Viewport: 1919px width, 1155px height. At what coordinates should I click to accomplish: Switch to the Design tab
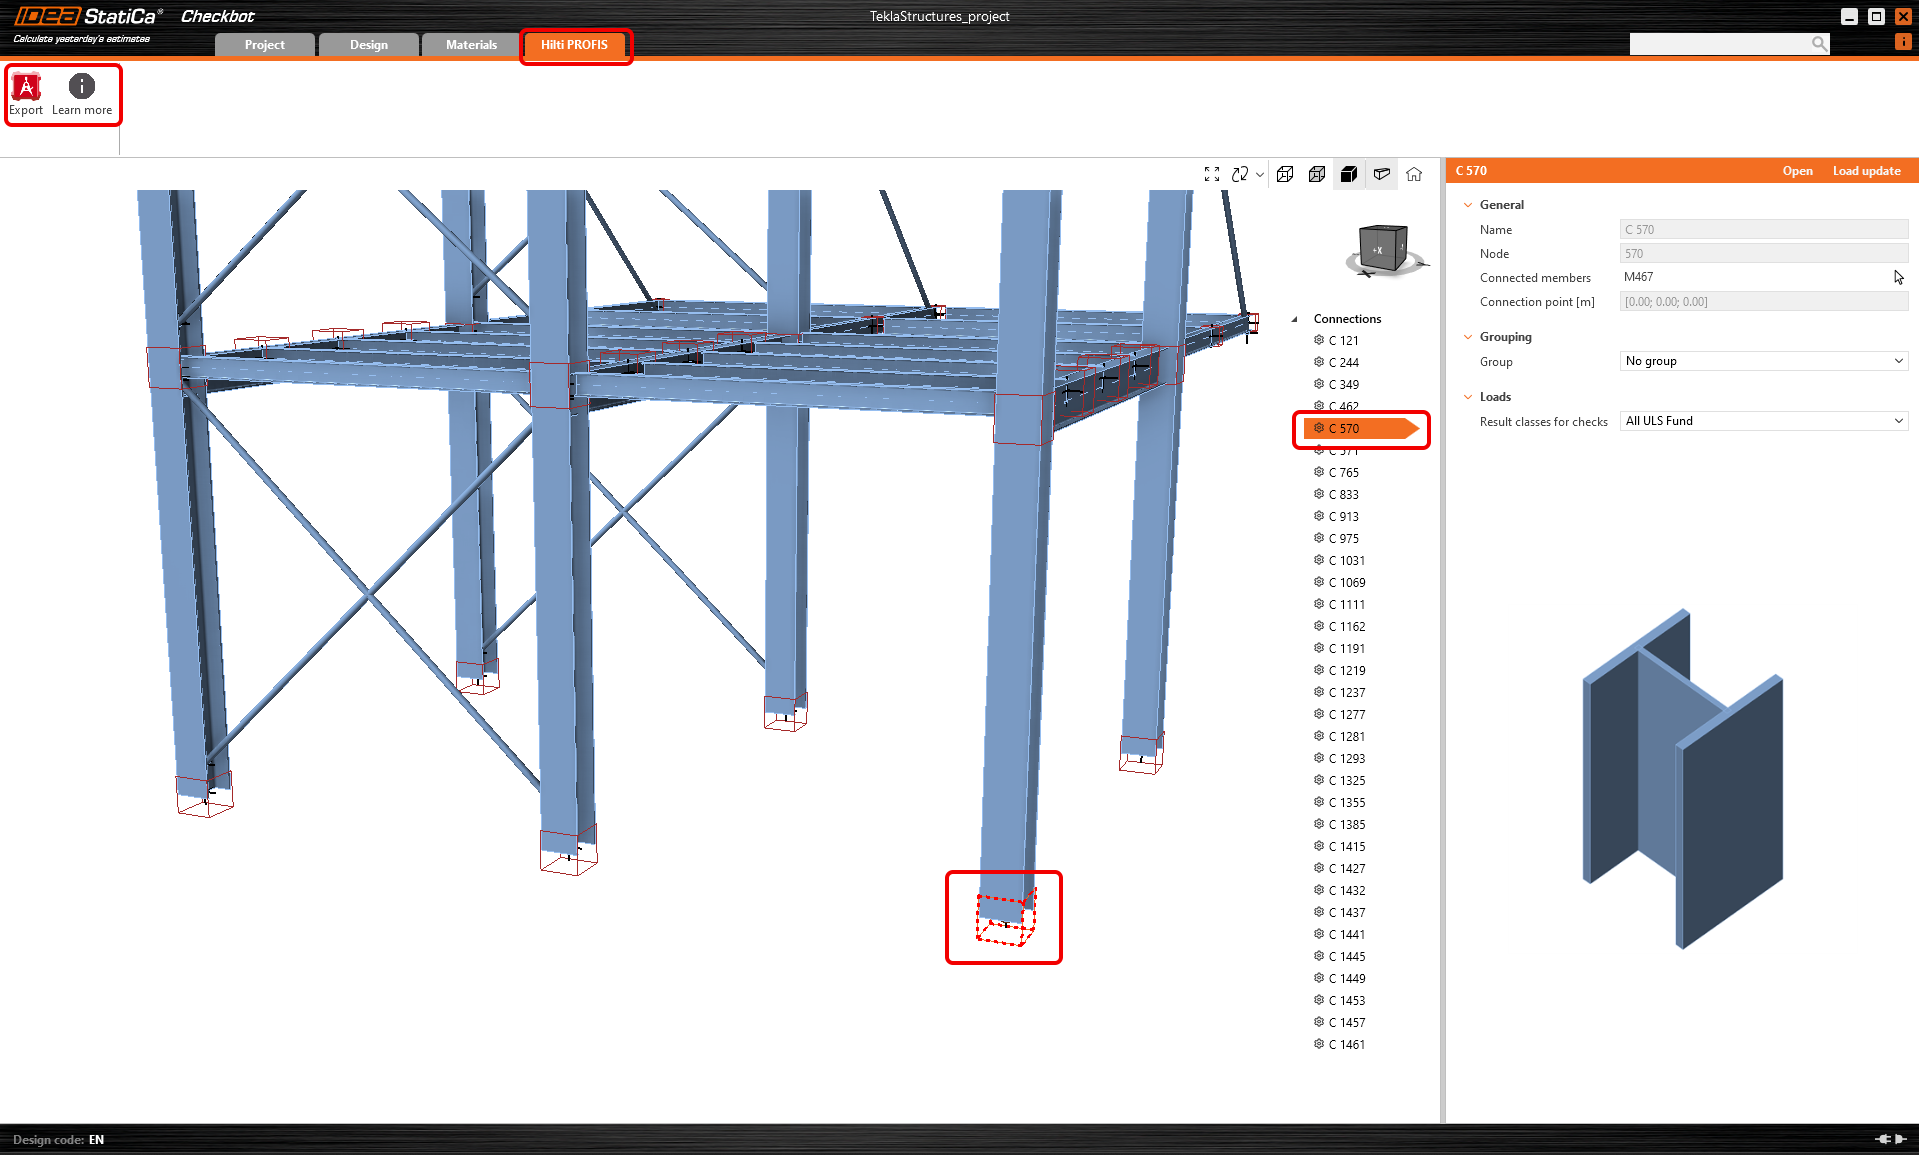coord(368,44)
